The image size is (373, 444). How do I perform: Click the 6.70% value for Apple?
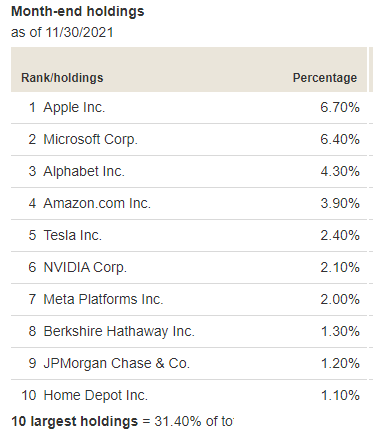pos(340,107)
